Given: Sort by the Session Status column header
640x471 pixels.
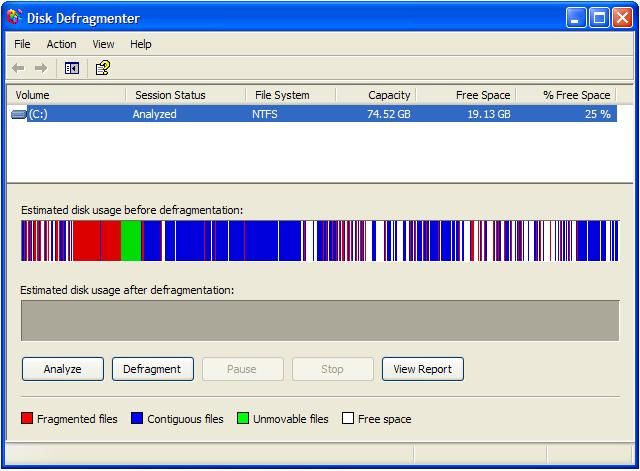Looking at the screenshot, I should [x=186, y=95].
